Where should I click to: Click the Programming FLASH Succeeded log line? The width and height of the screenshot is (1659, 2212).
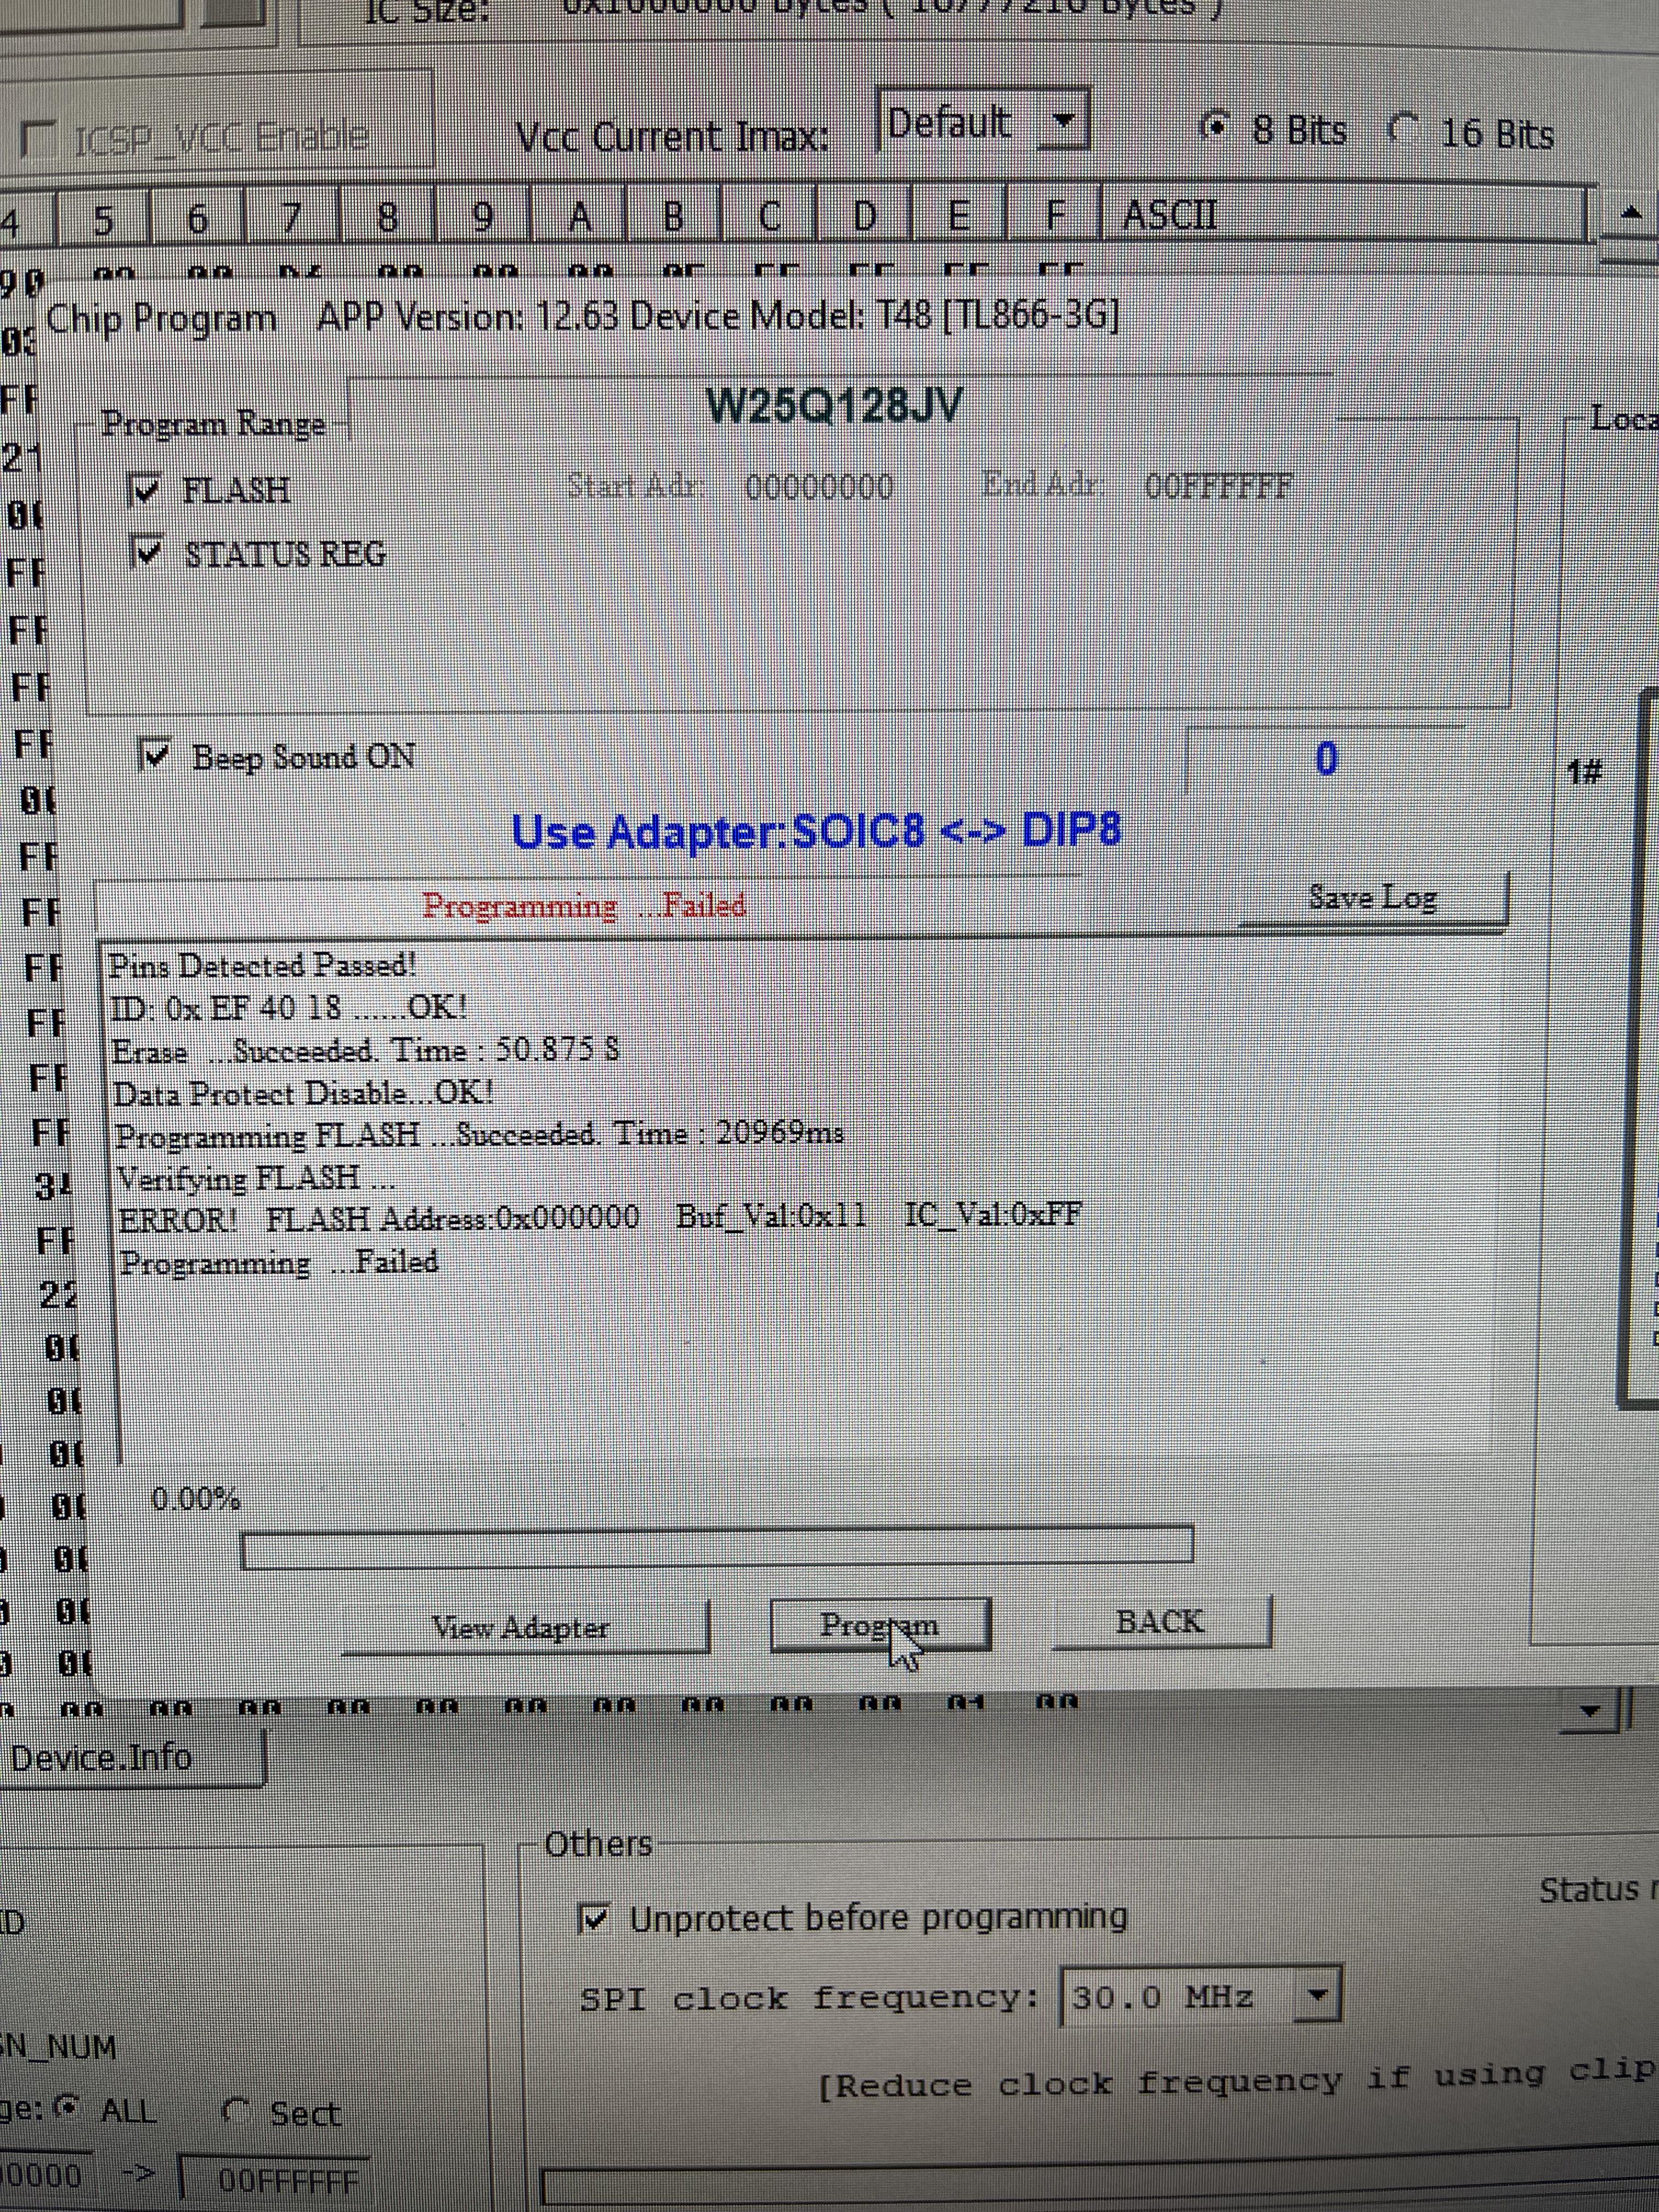tap(480, 1134)
